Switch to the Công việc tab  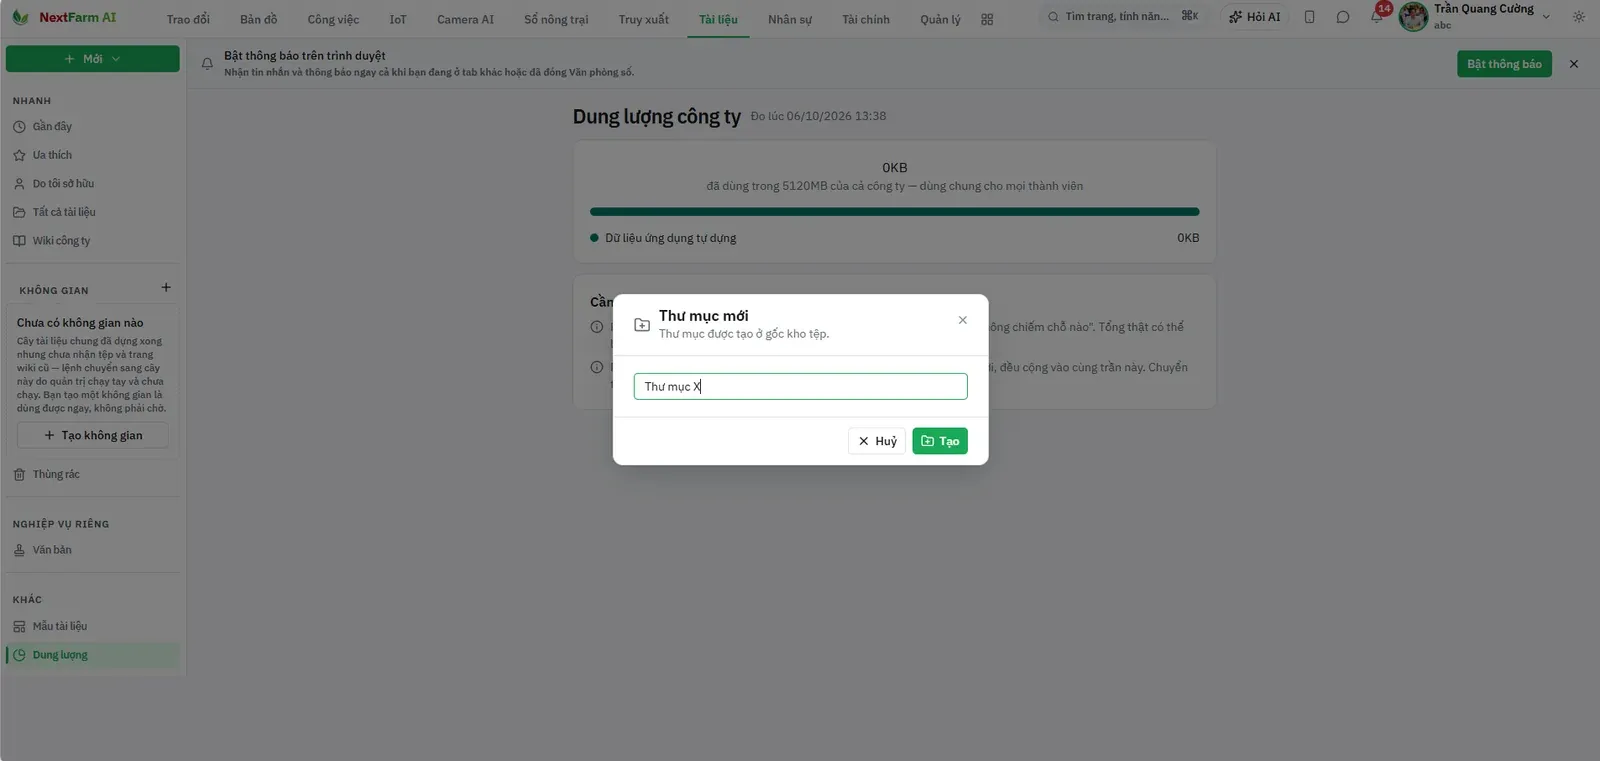[333, 19]
